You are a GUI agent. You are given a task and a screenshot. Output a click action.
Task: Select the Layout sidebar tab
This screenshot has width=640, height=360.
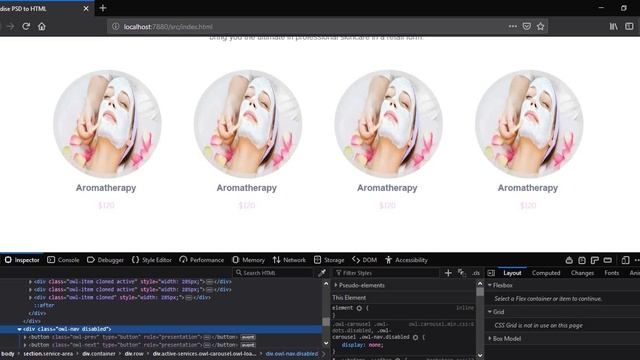pos(512,273)
